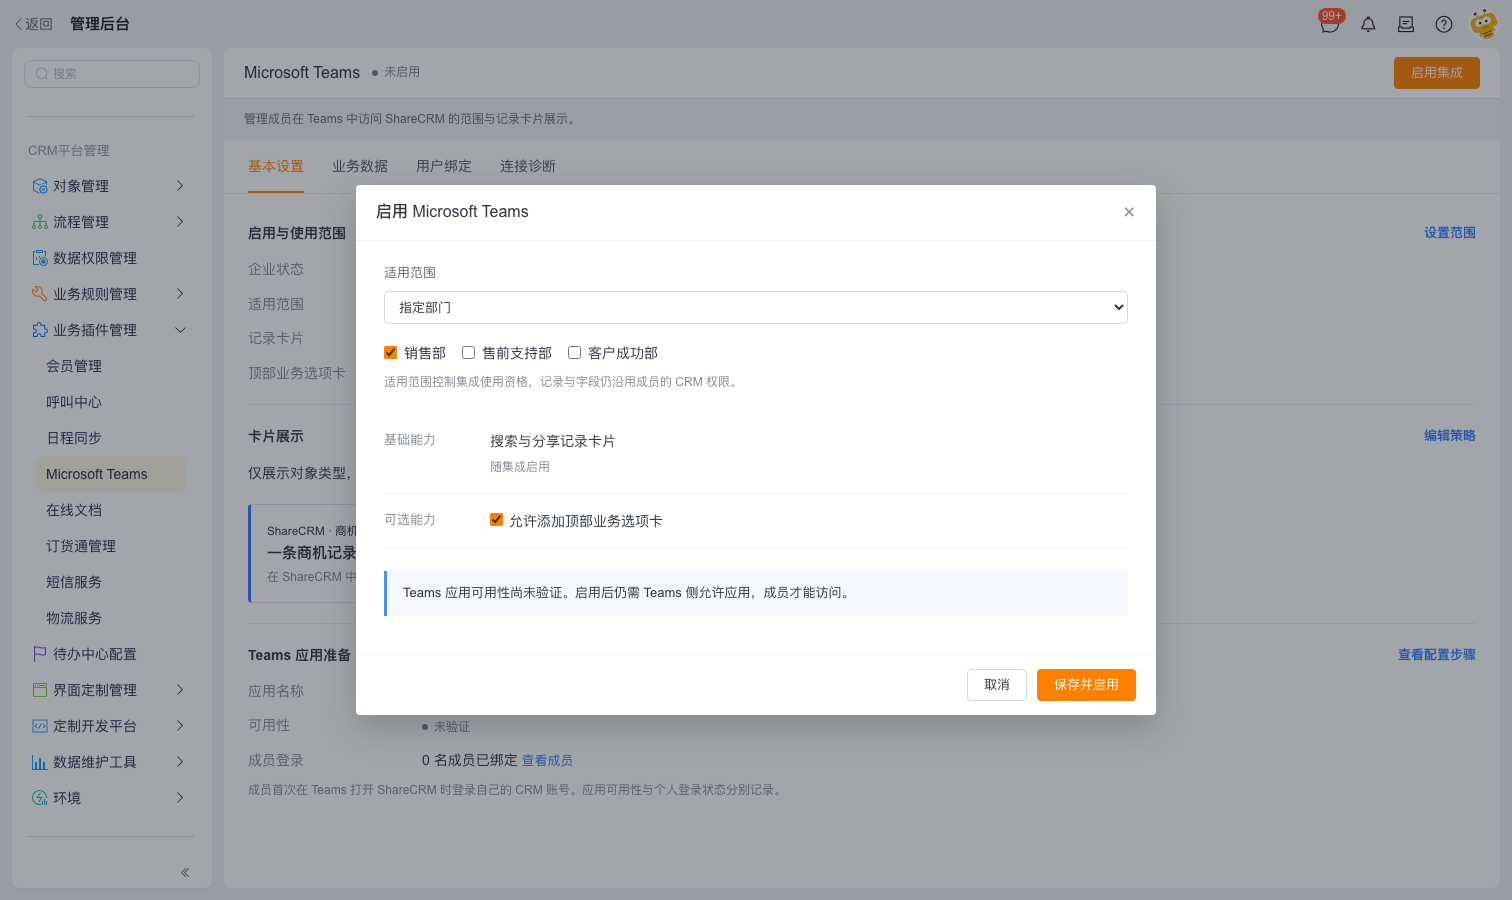This screenshot has height=900, width=1512.
Task: Expand the 流程管理 chevron
Action: pos(180,222)
